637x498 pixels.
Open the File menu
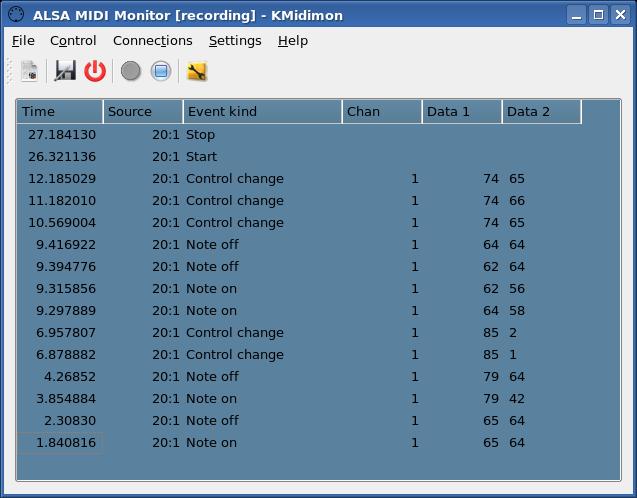(x=23, y=41)
